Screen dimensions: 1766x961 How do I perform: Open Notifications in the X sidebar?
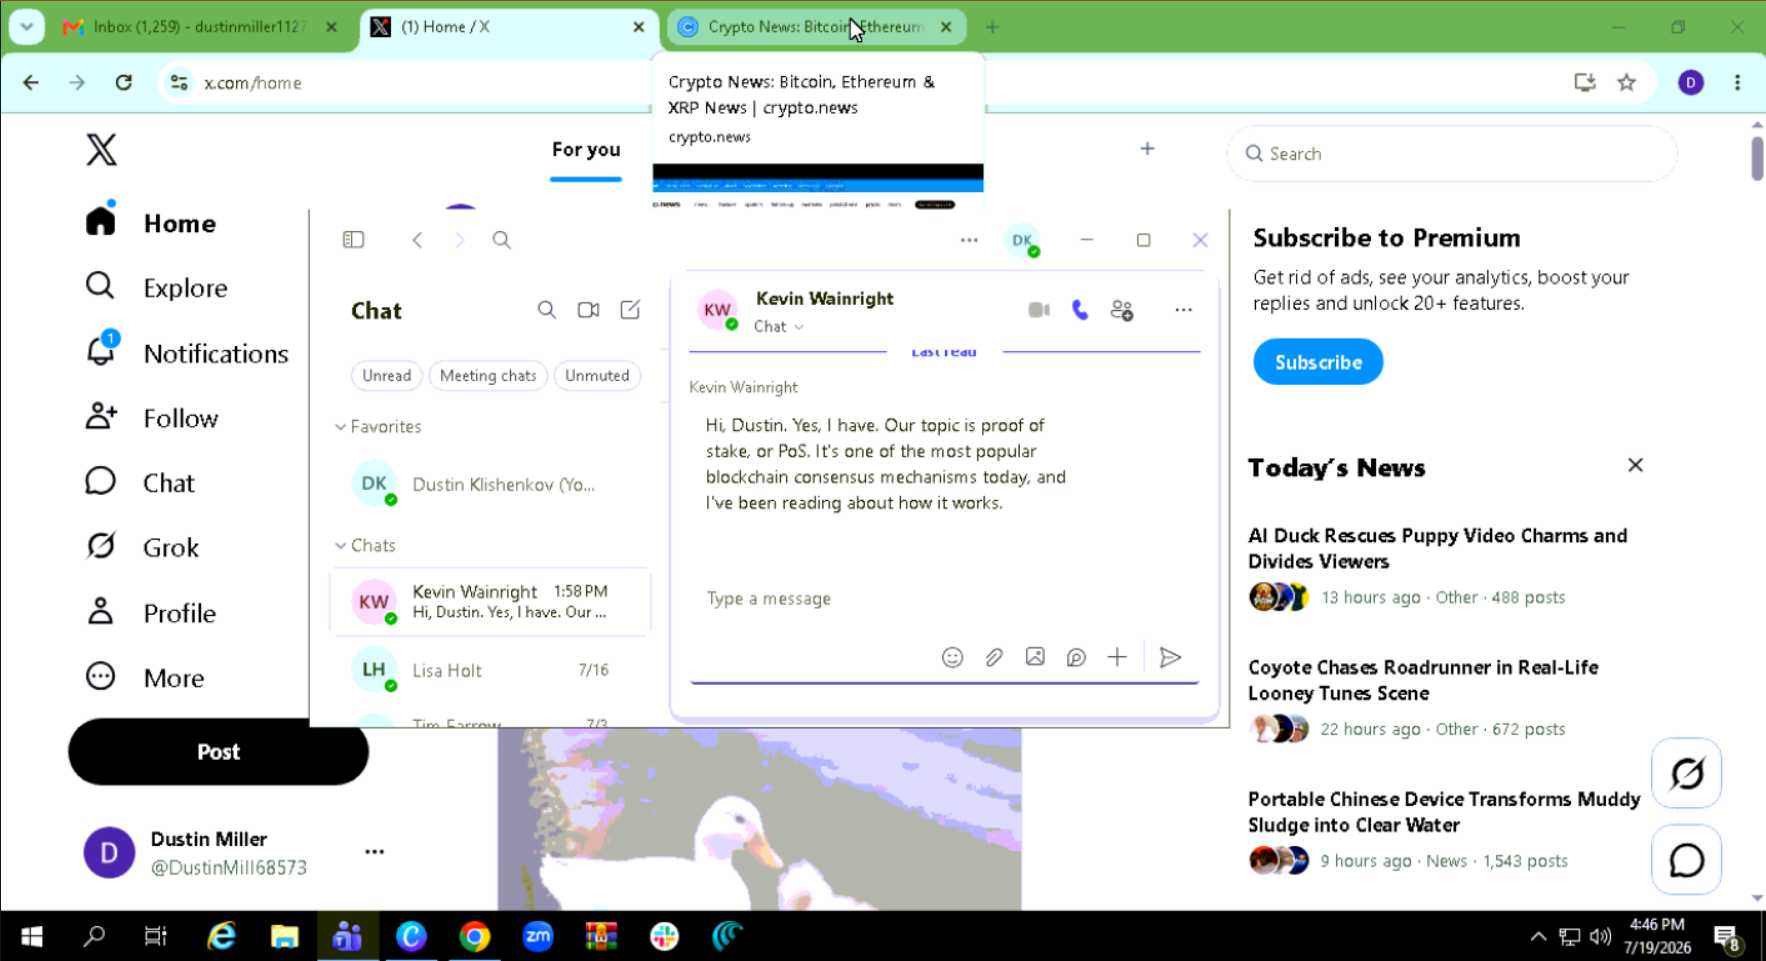coord(187,353)
